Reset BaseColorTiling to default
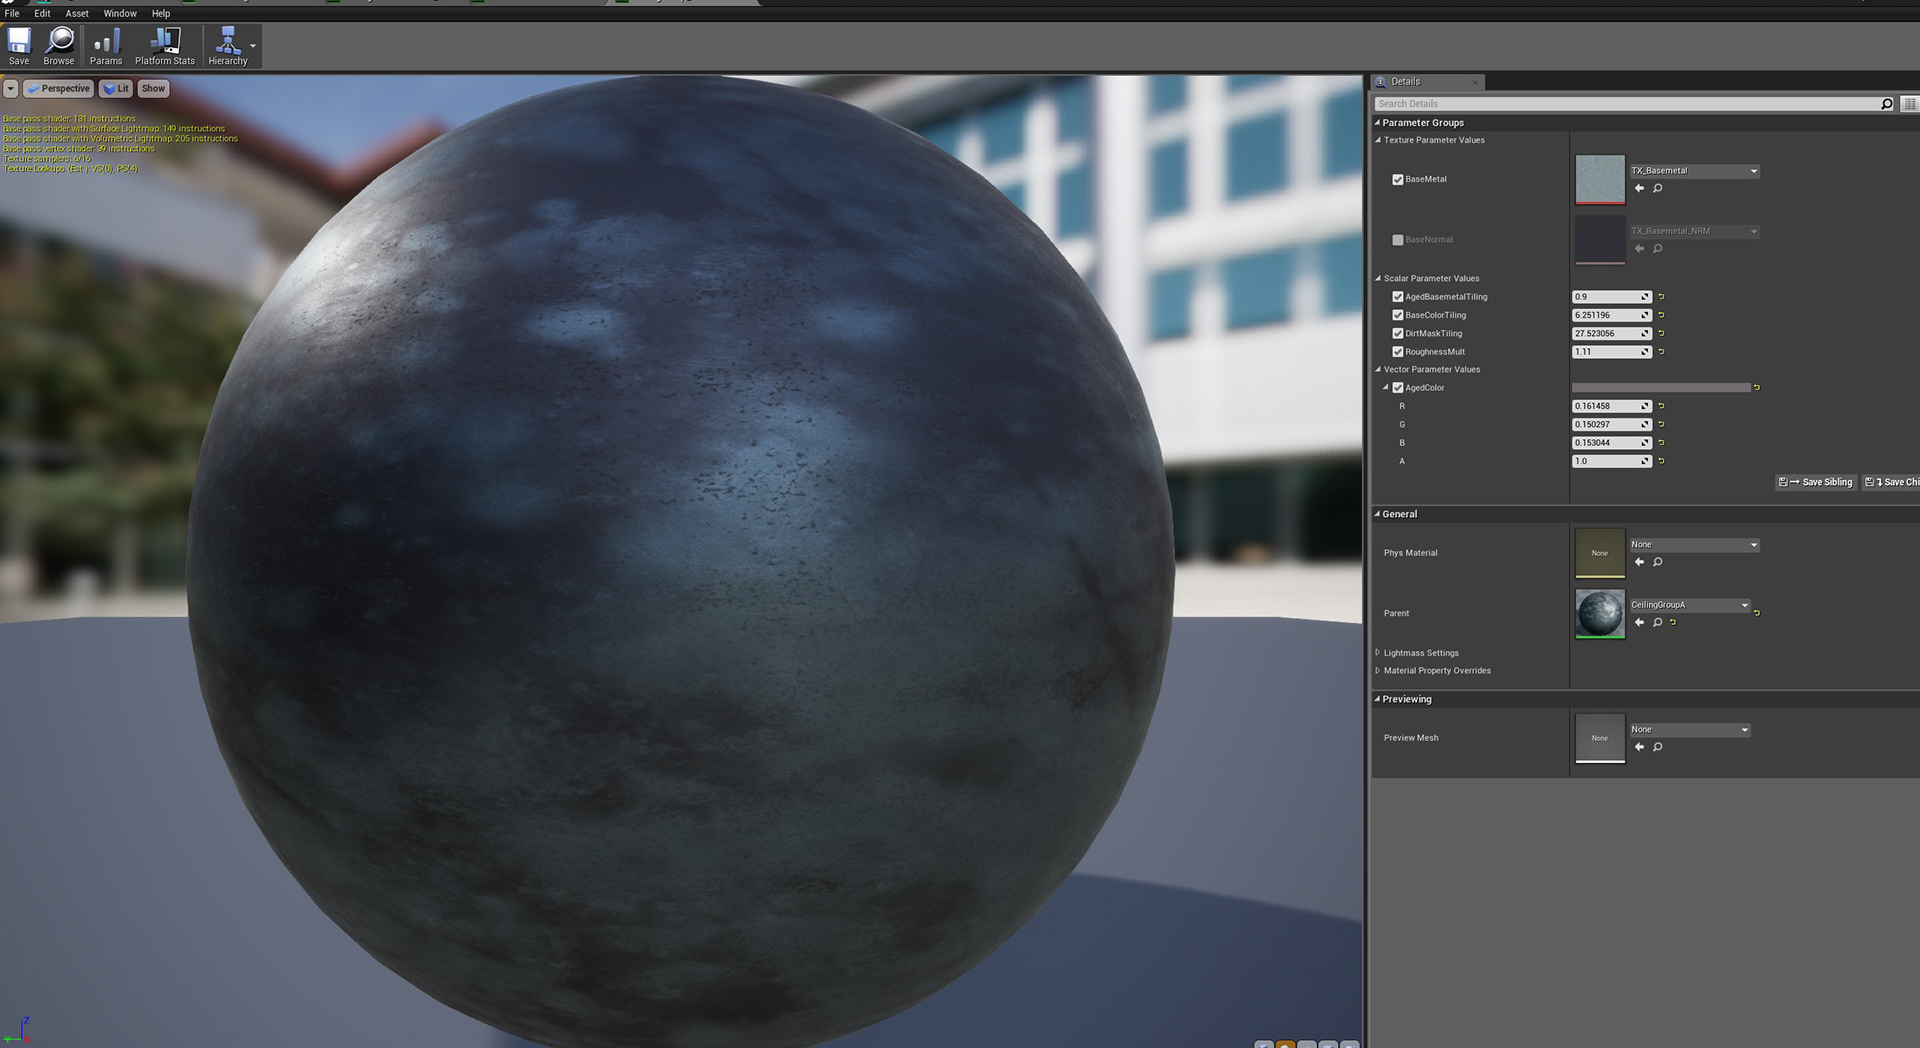Screen dimensions: 1920x1048 (1661, 315)
